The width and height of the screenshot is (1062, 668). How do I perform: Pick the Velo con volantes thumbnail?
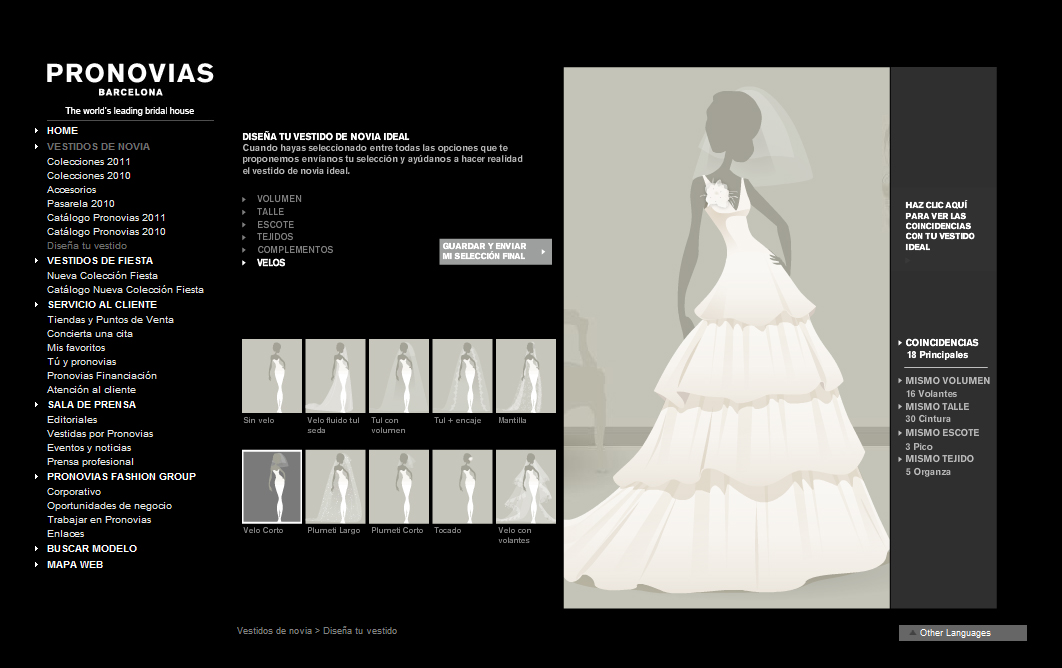tap(526, 486)
